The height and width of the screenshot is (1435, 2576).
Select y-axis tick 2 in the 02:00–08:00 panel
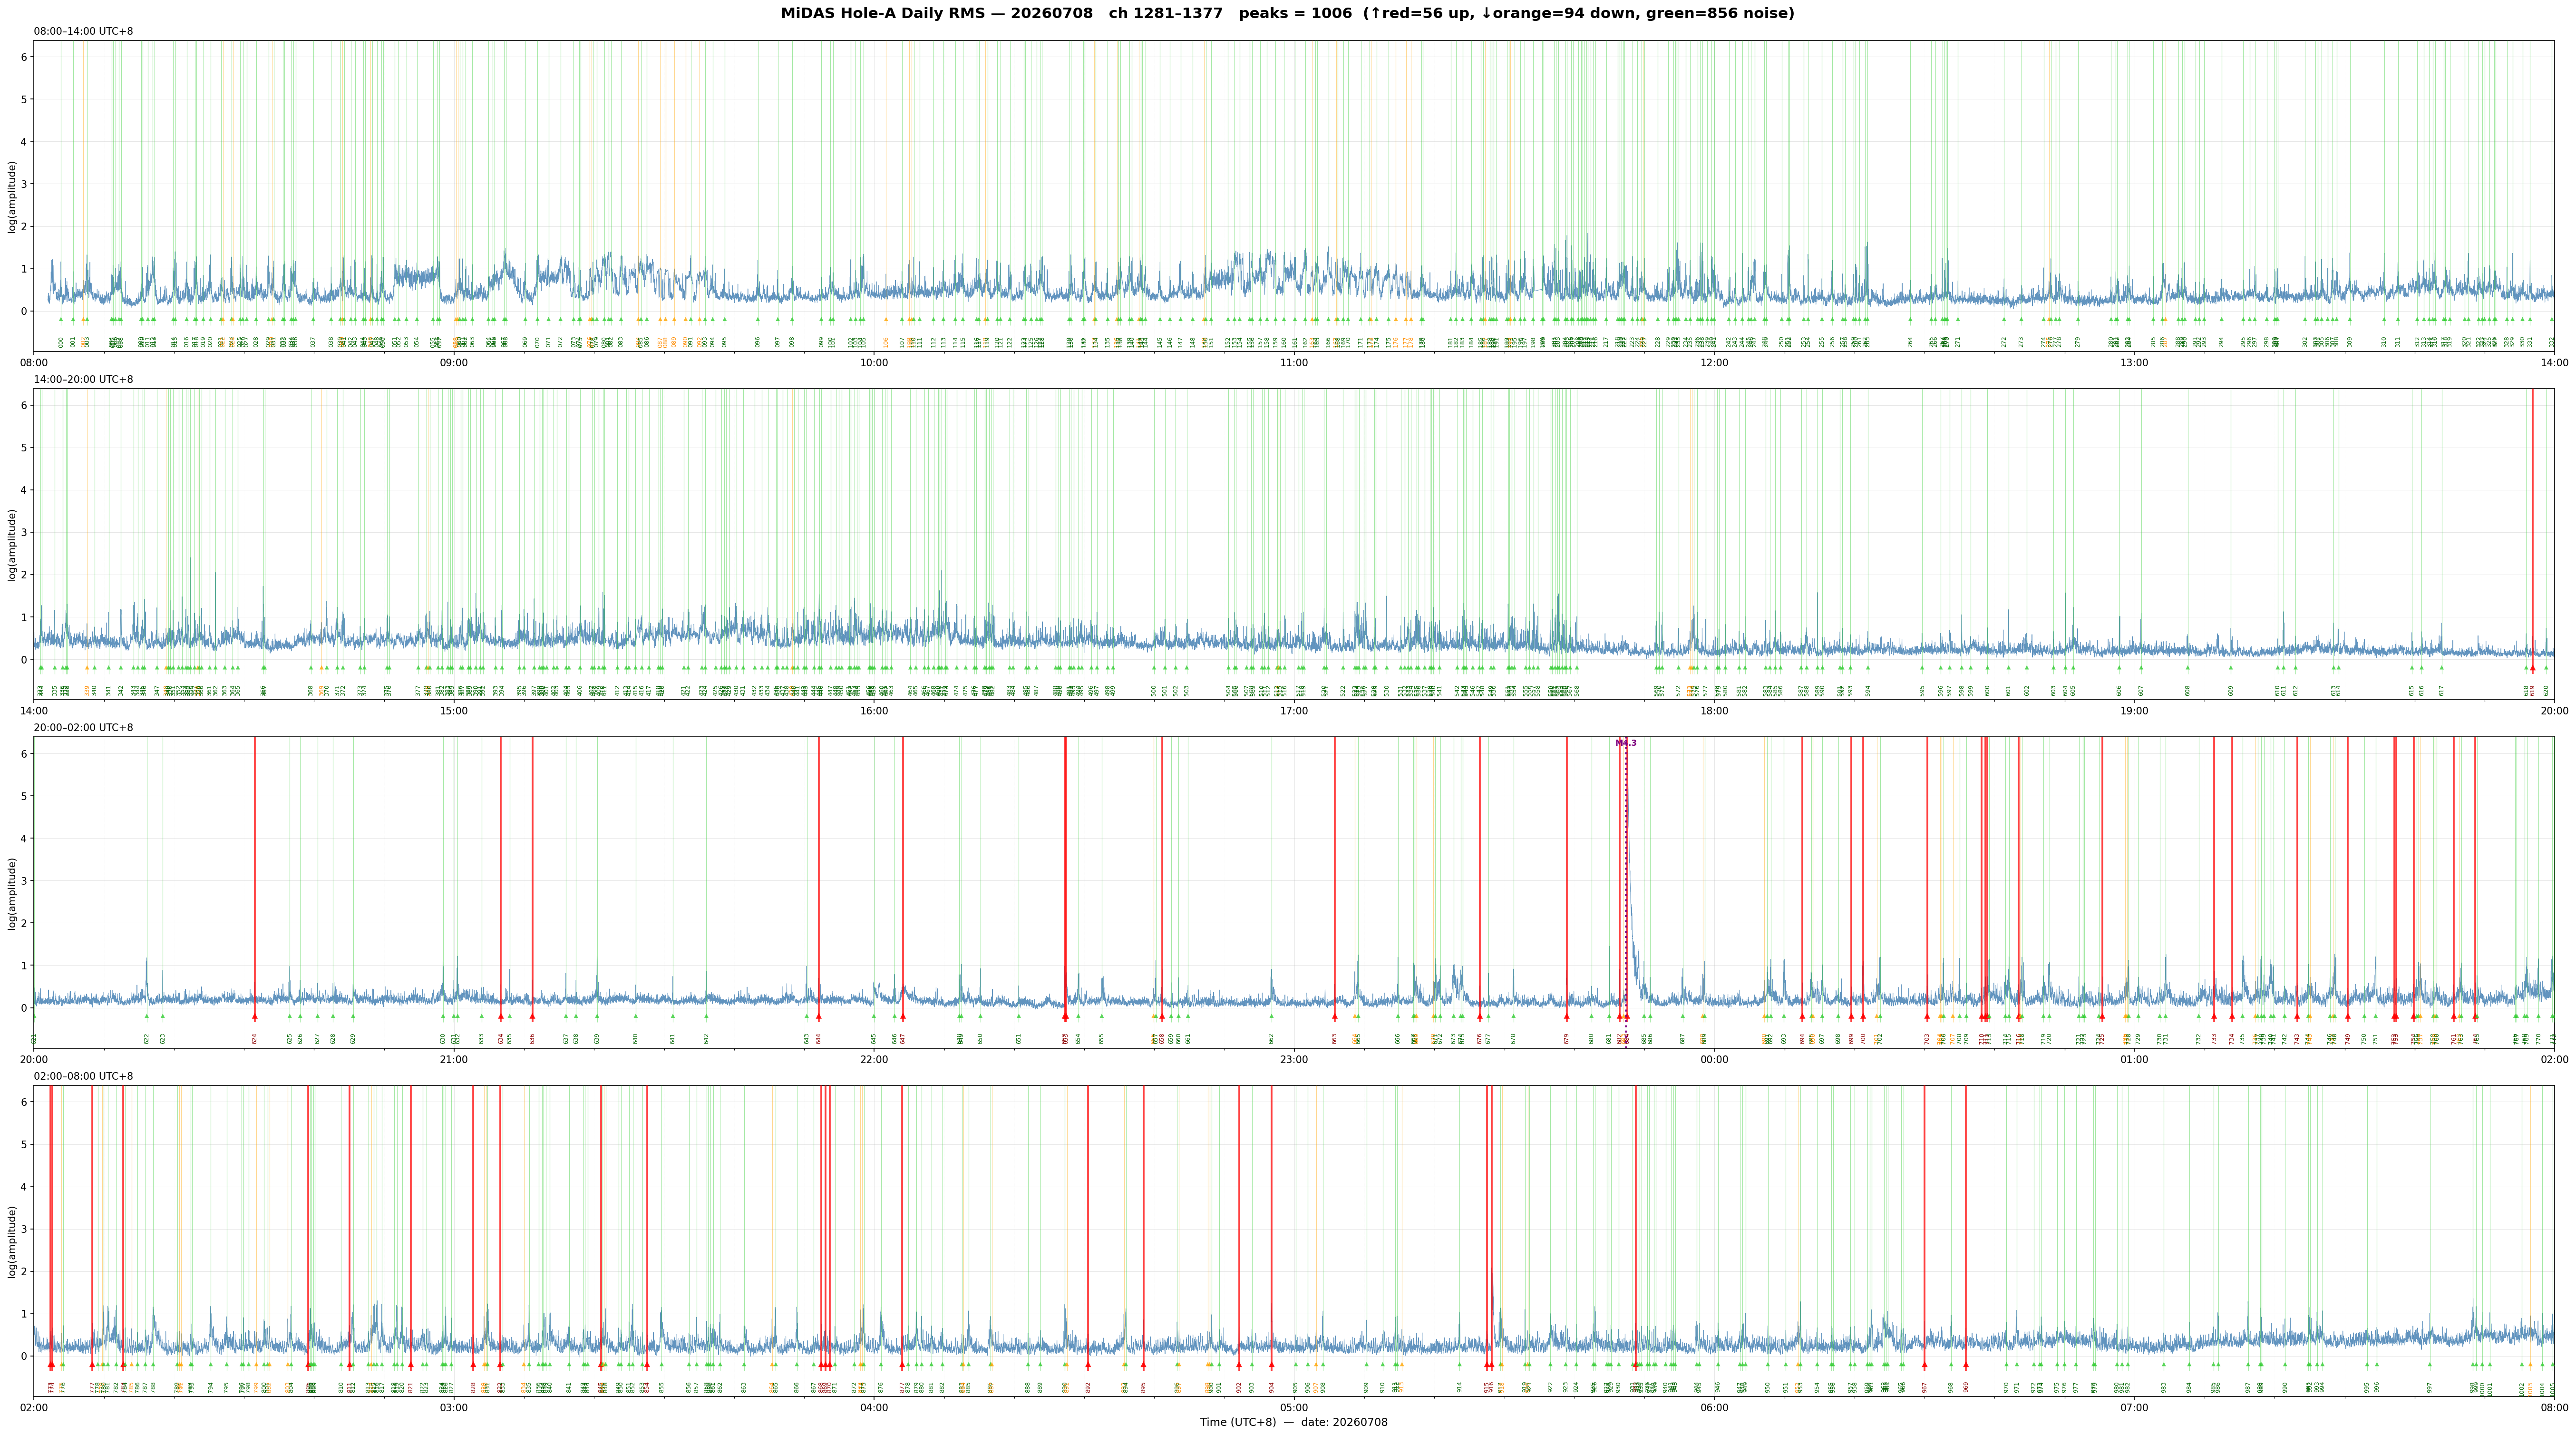(24, 1271)
